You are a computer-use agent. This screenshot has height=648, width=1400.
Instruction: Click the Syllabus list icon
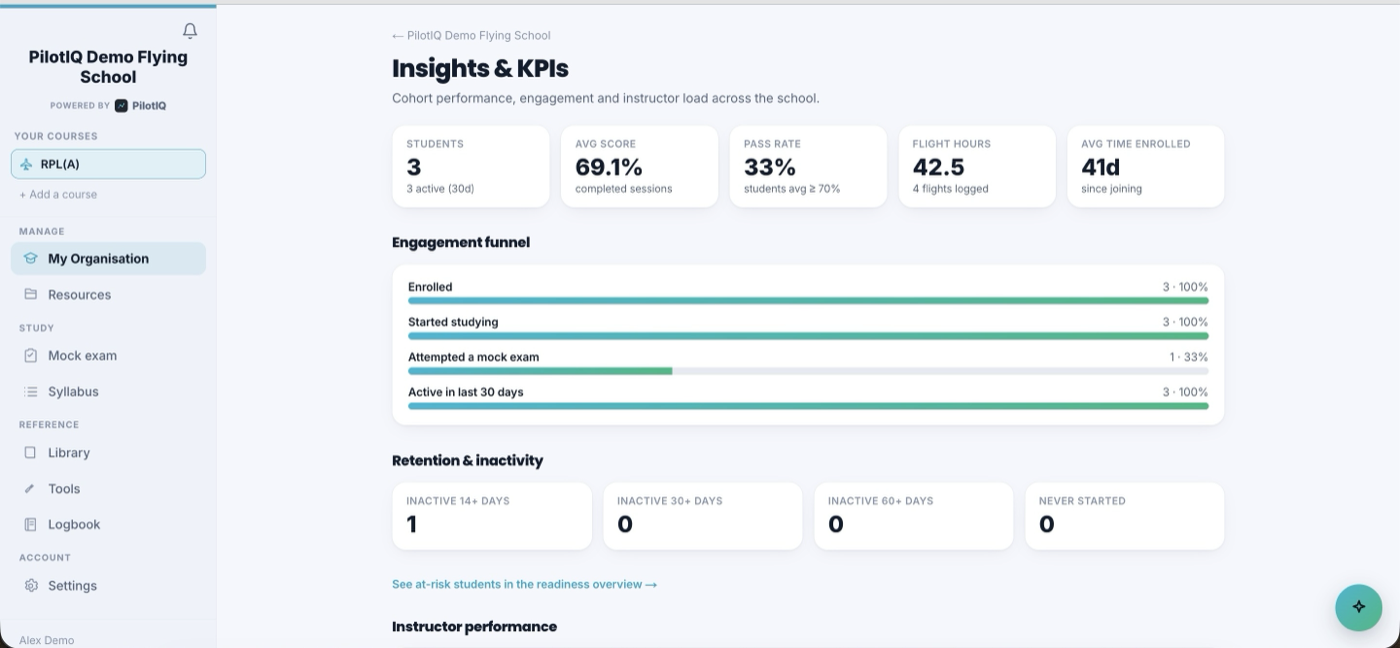point(30,391)
